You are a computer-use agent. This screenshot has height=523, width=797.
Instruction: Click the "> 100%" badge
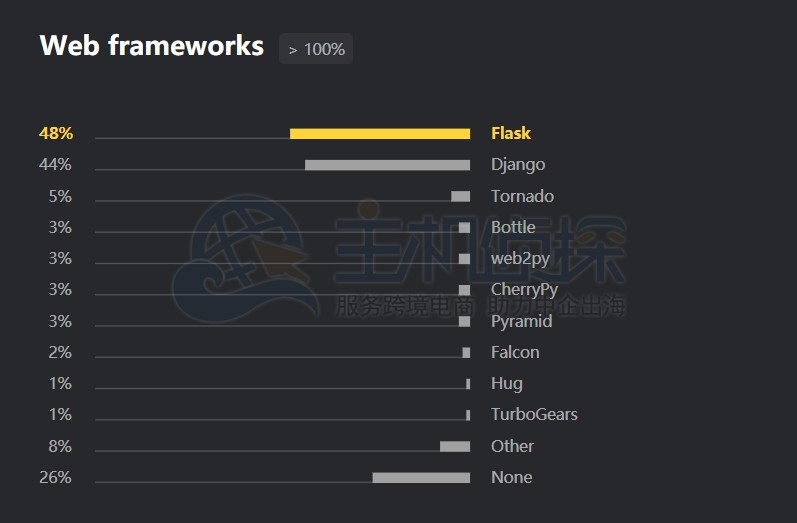tap(316, 49)
